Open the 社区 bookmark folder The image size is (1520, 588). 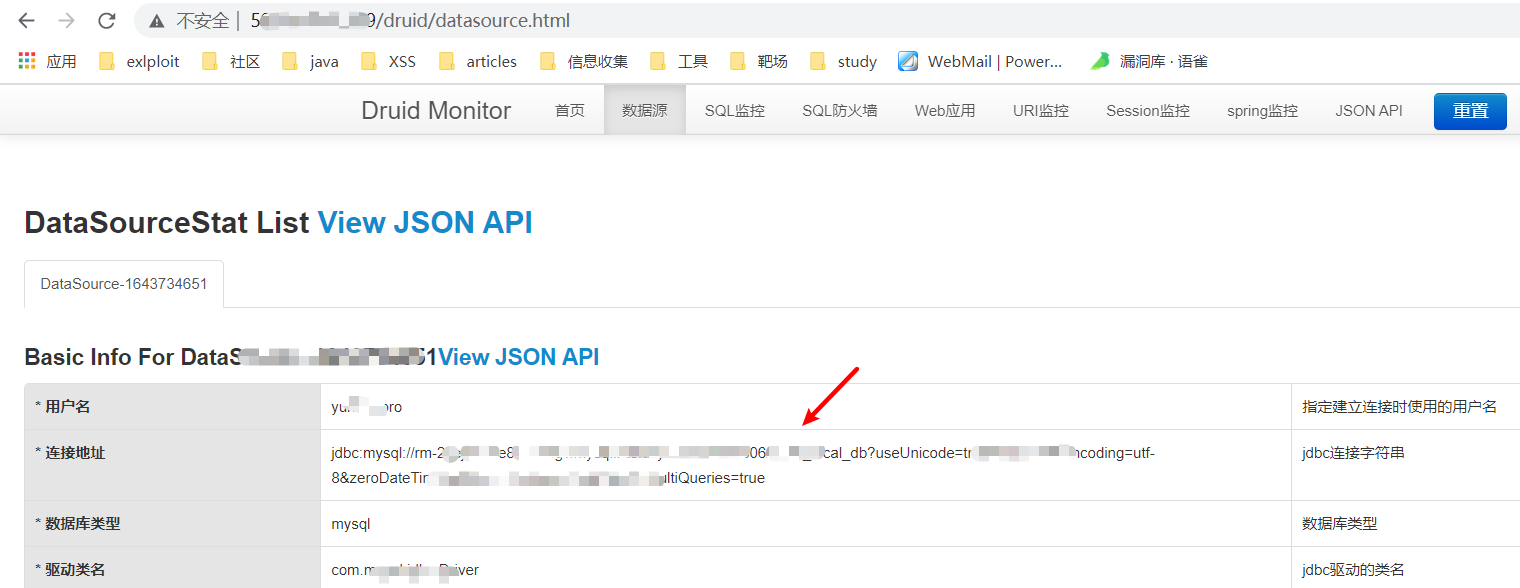coord(232,61)
